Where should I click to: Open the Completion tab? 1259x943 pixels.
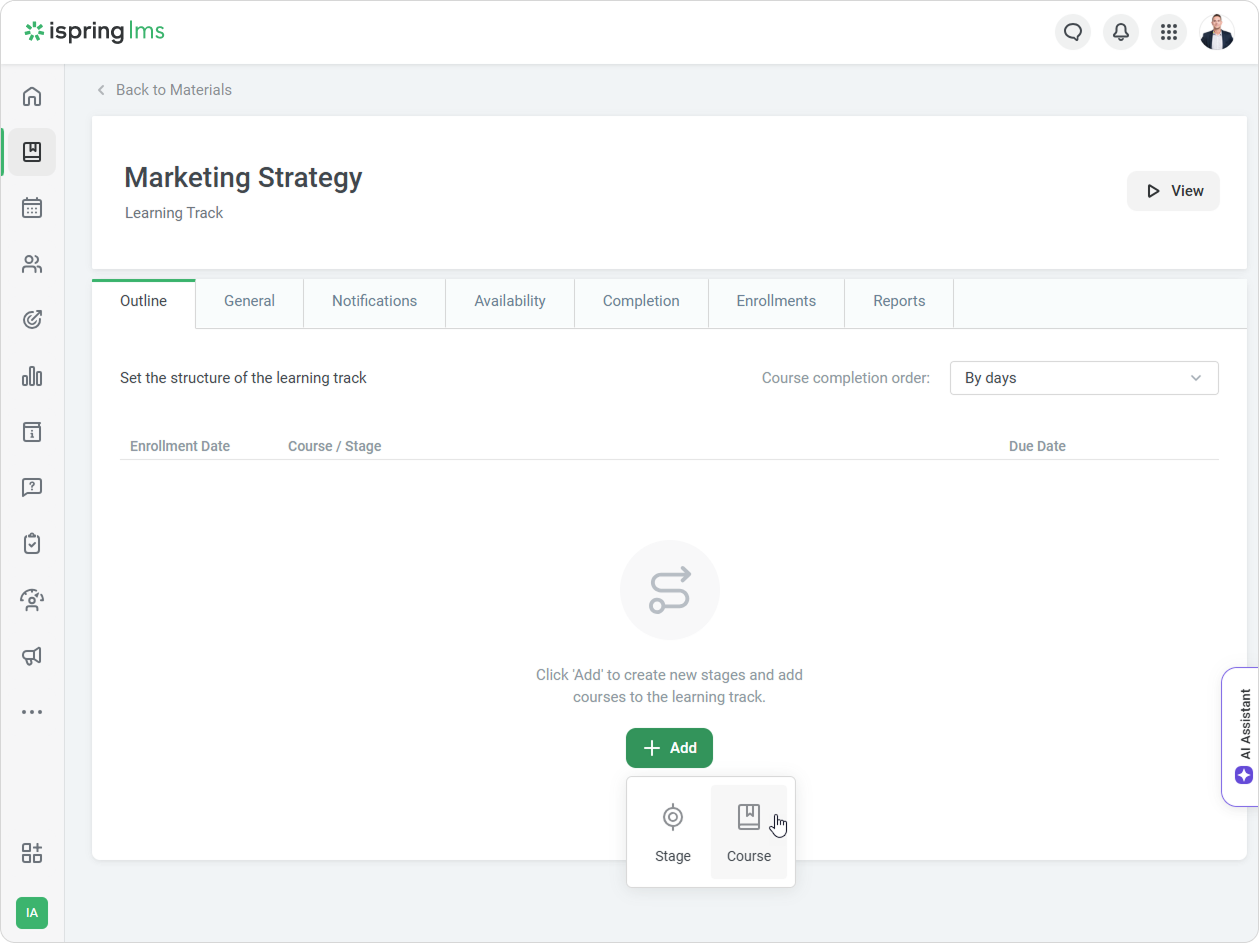point(641,301)
